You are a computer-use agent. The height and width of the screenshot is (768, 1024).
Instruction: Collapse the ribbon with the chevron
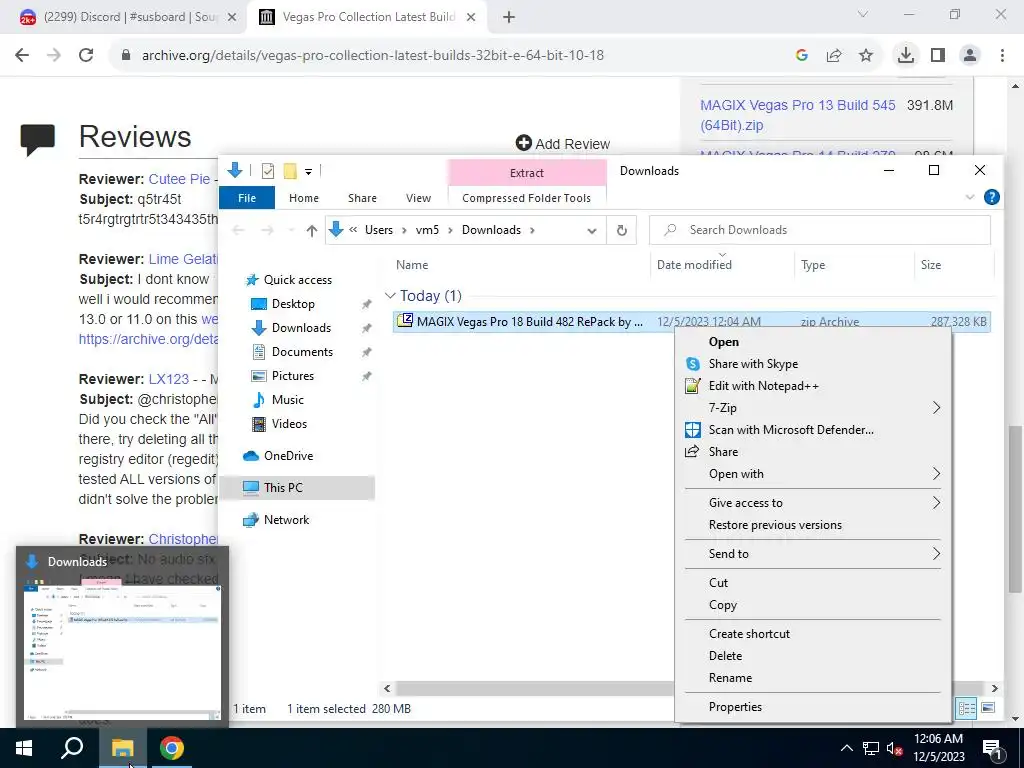click(970, 197)
